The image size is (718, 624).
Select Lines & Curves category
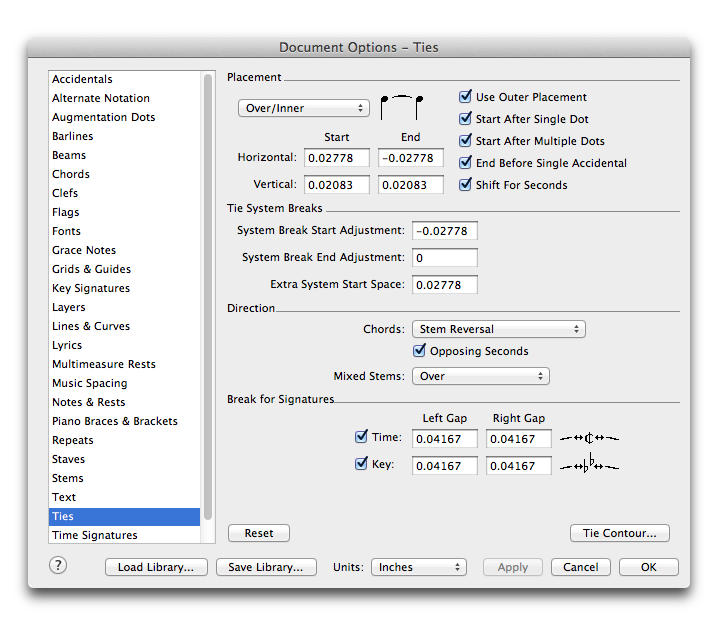pos(125,326)
